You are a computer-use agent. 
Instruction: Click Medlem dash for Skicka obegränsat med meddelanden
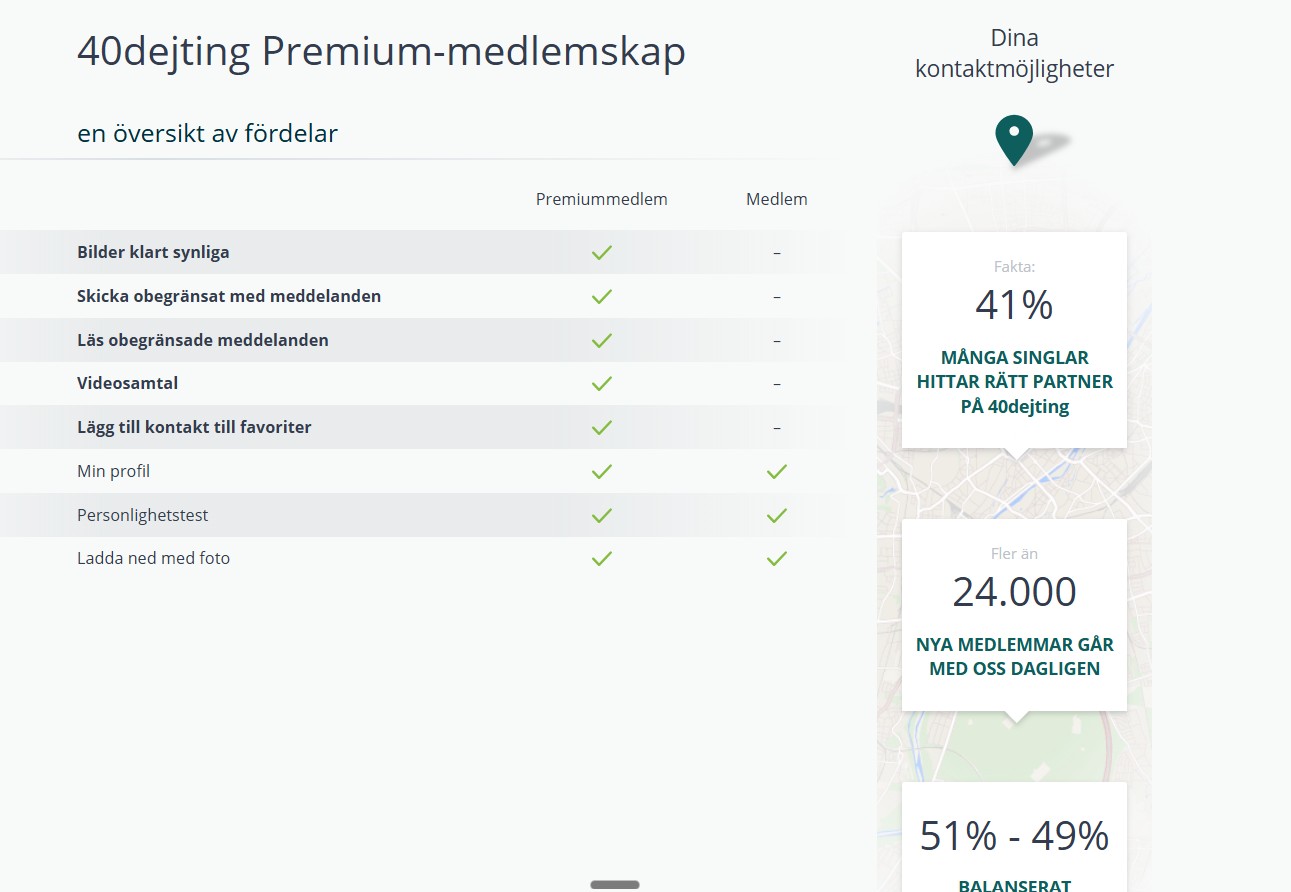777,297
